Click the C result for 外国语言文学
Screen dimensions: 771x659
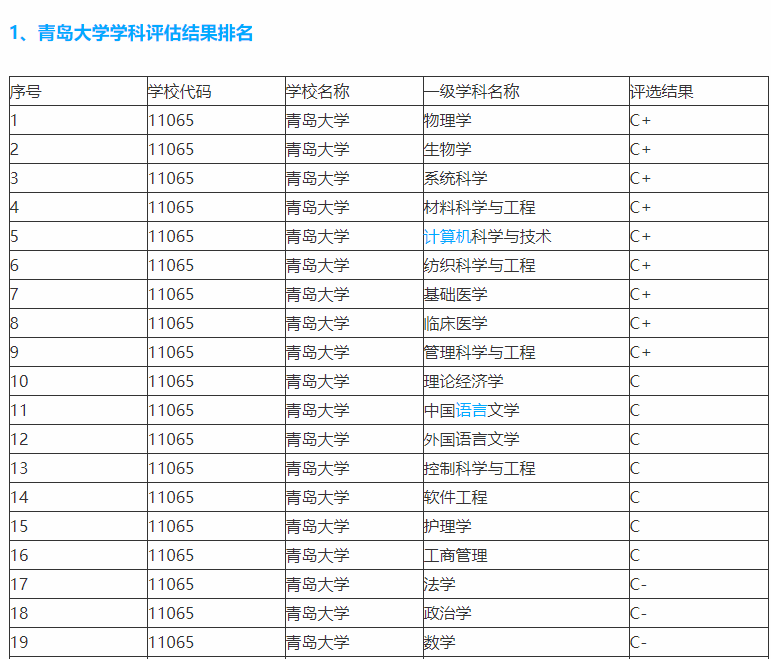699,439
